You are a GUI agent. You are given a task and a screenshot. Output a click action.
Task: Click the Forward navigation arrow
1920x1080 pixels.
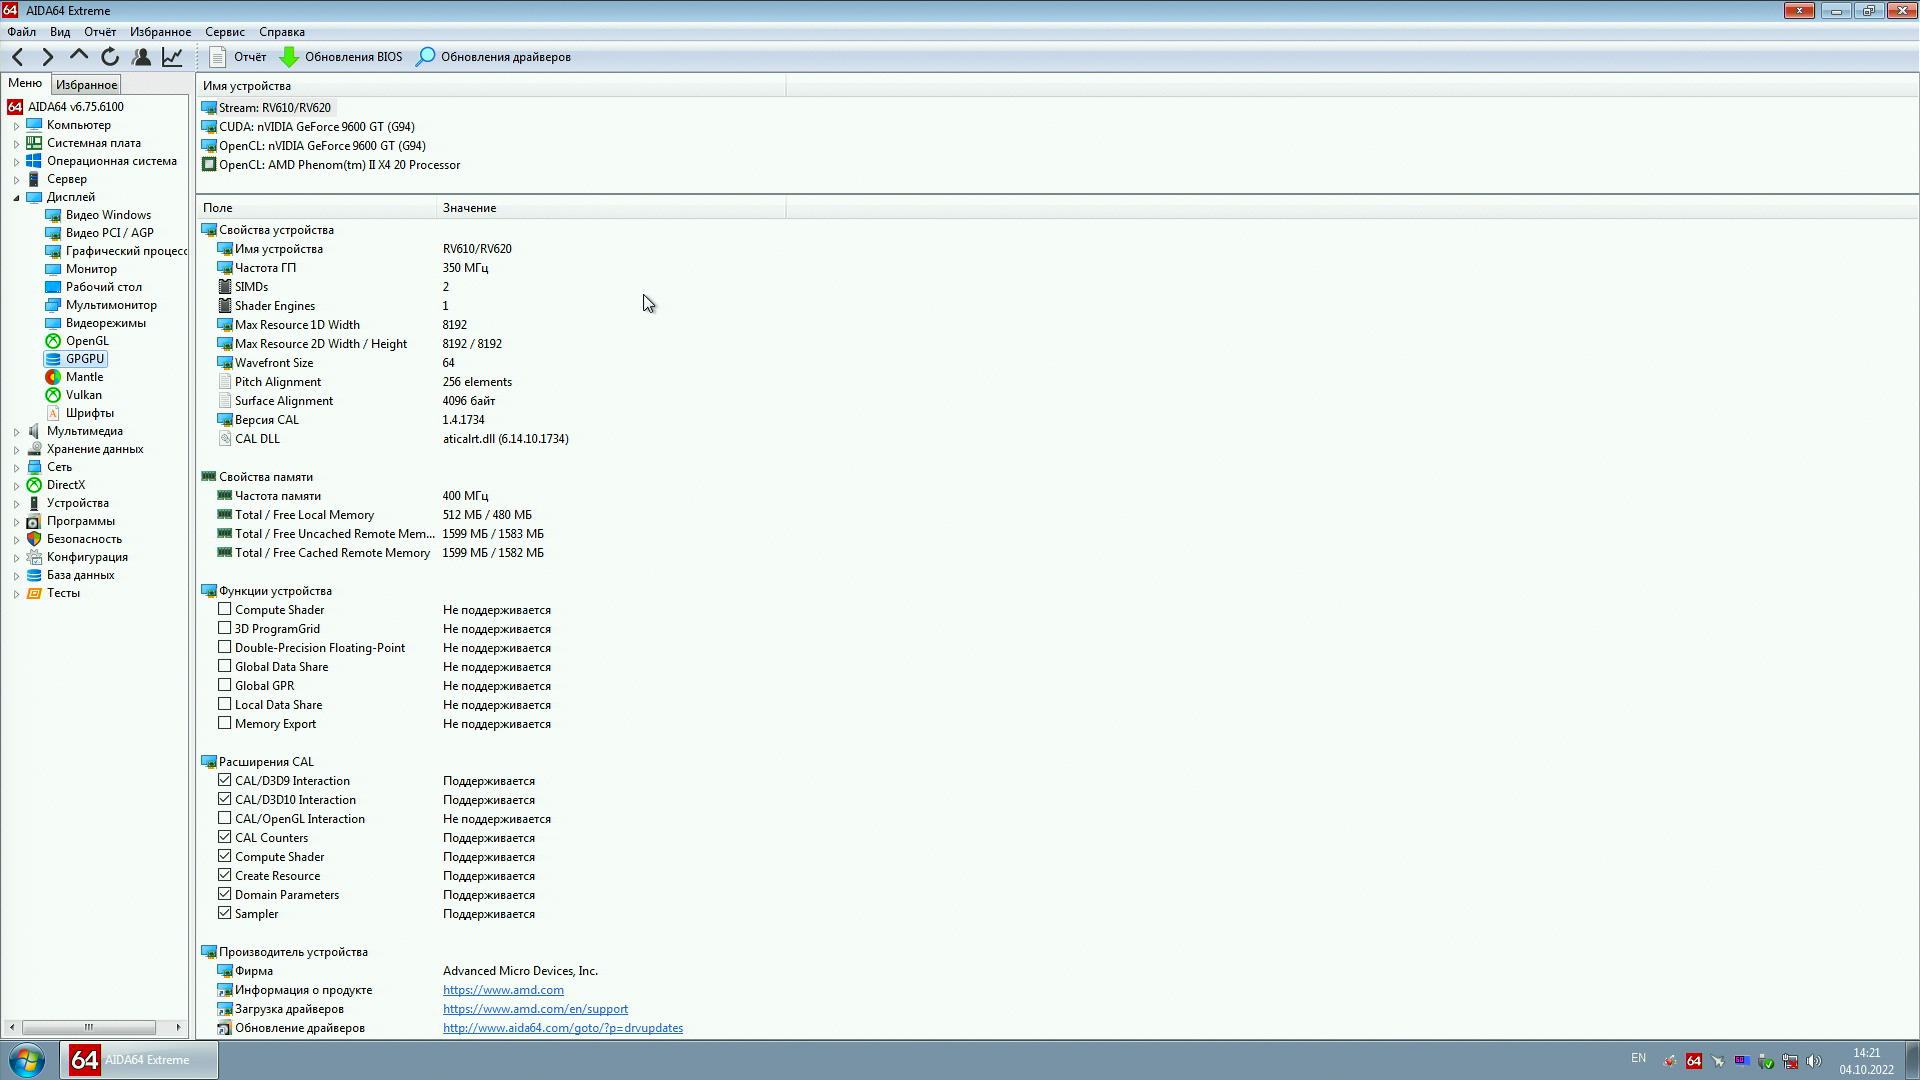(x=47, y=57)
